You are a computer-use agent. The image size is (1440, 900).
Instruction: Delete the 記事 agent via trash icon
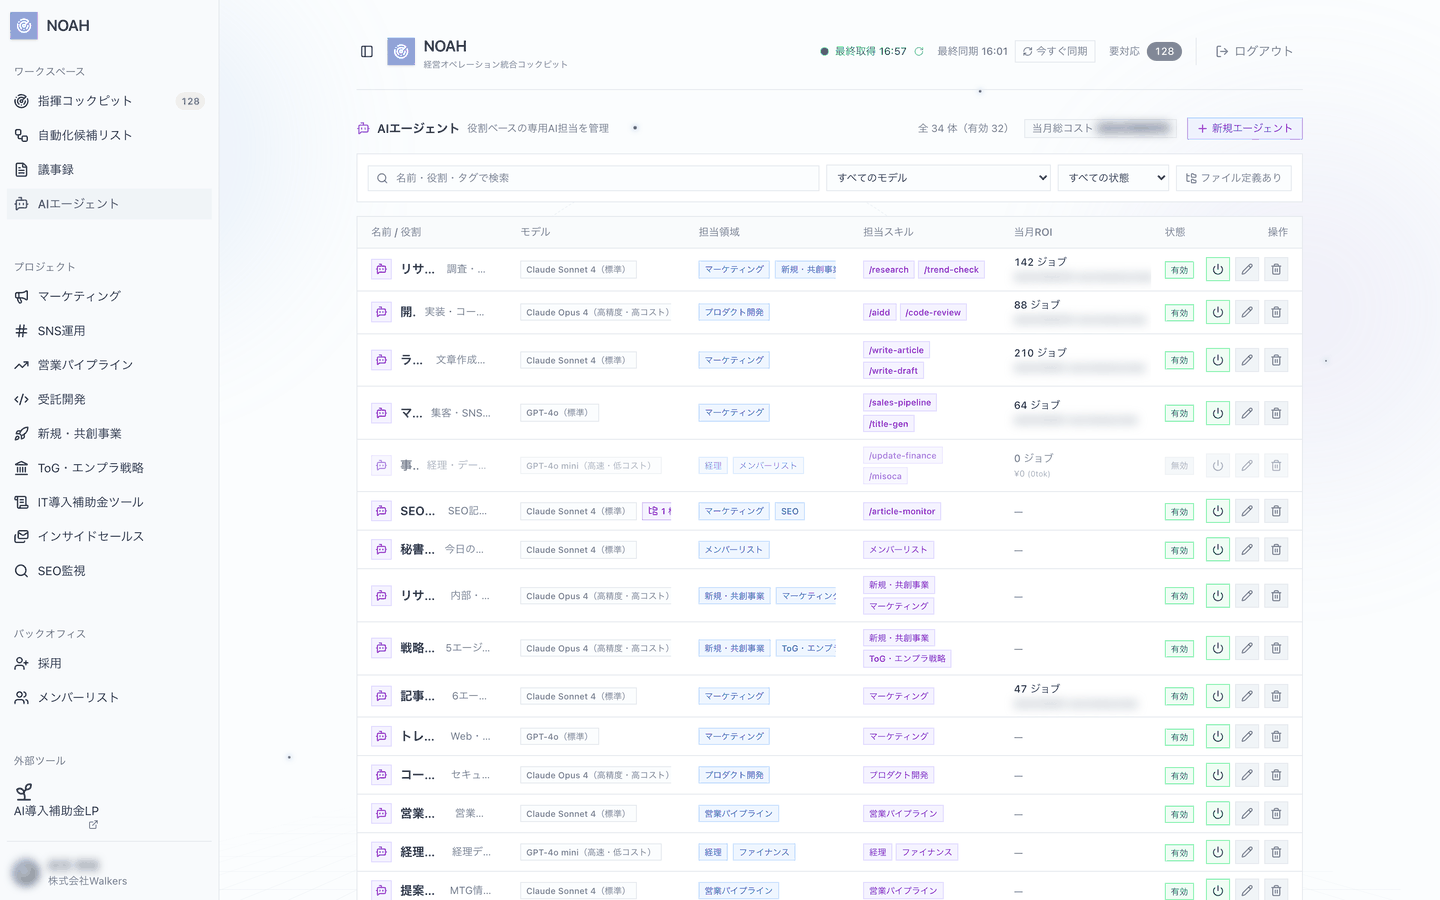pyautogui.click(x=1276, y=696)
